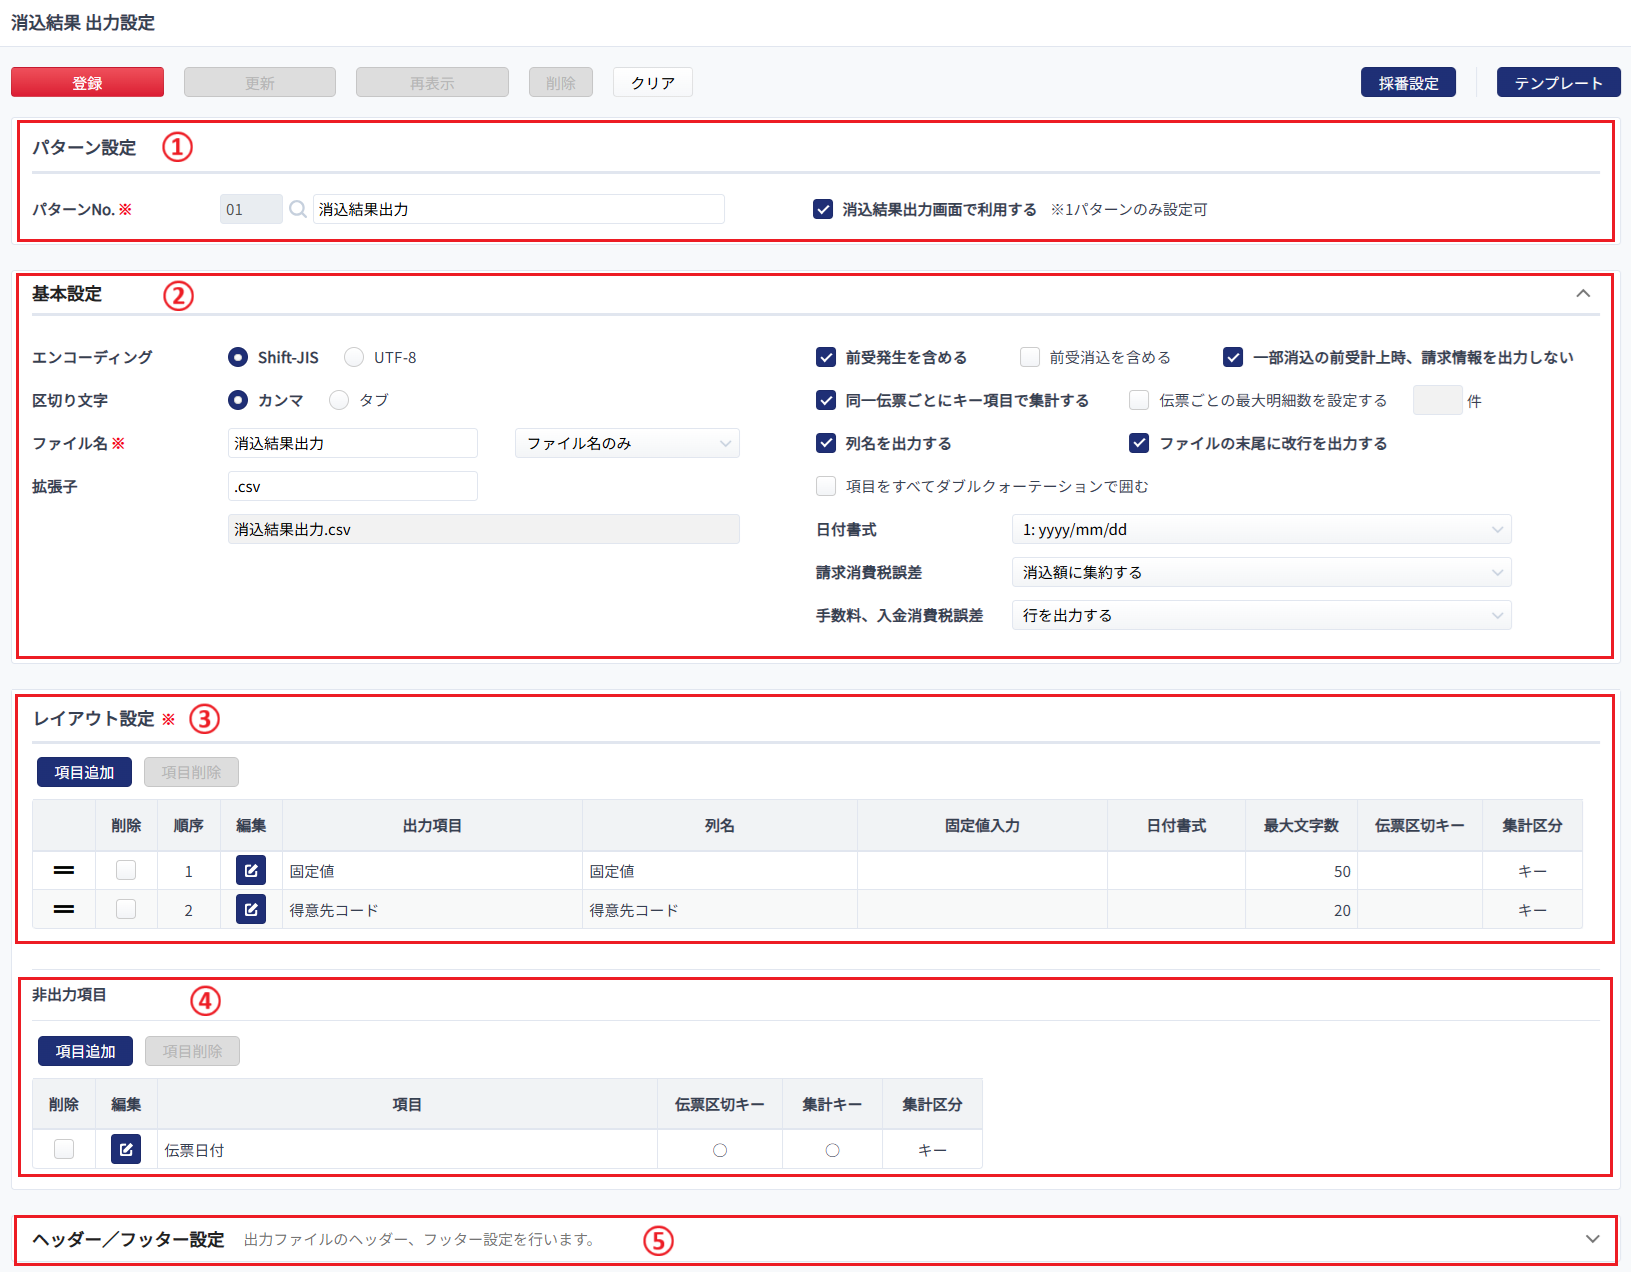The height and width of the screenshot is (1272, 1631).
Task: Click 項目追加 in レイアウト設定 section
Action: pyautogui.click(x=84, y=772)
